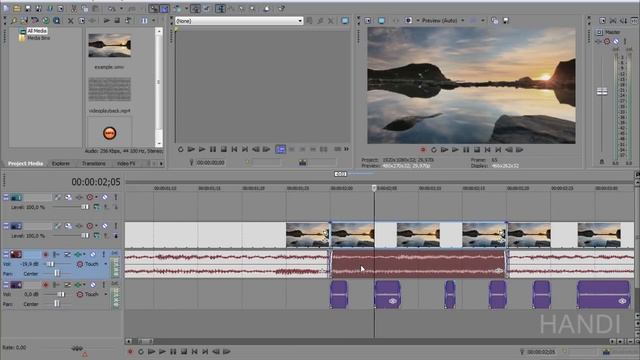Switch to the Project Media tab
This screenshot has height=360, width=640.
coord(25,164)
